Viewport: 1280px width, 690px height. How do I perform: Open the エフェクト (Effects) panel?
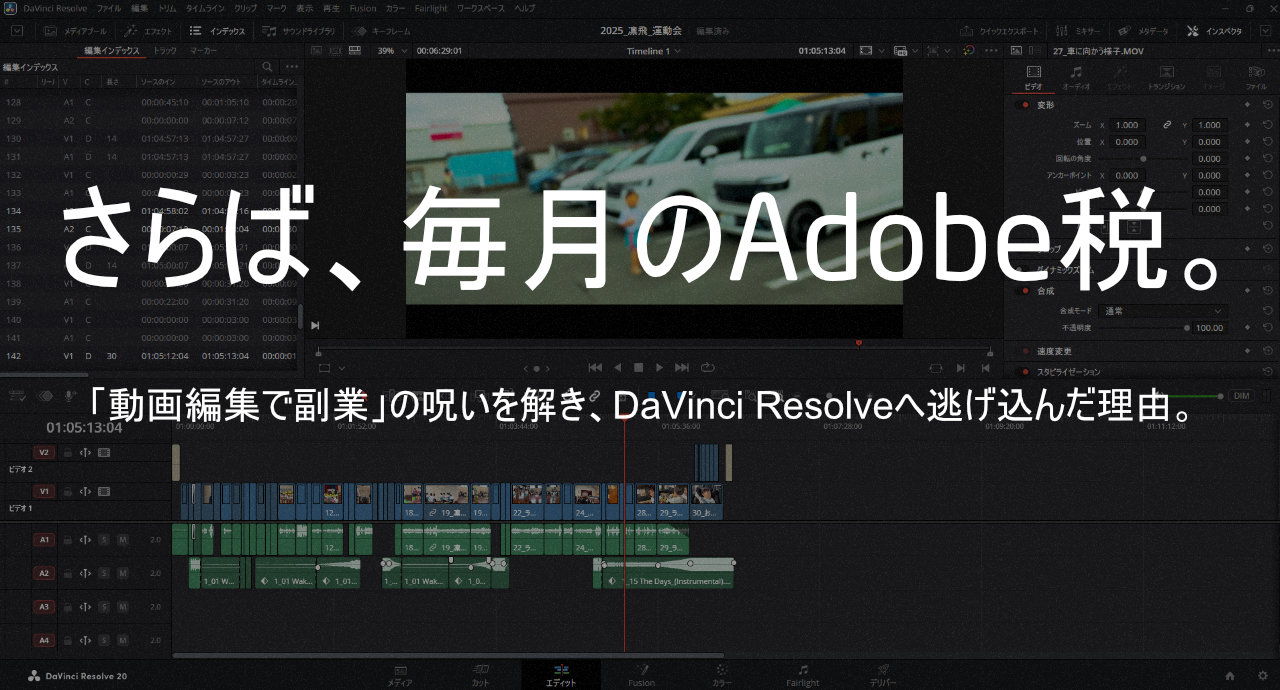pyautogui.click(x=150, y=31)
